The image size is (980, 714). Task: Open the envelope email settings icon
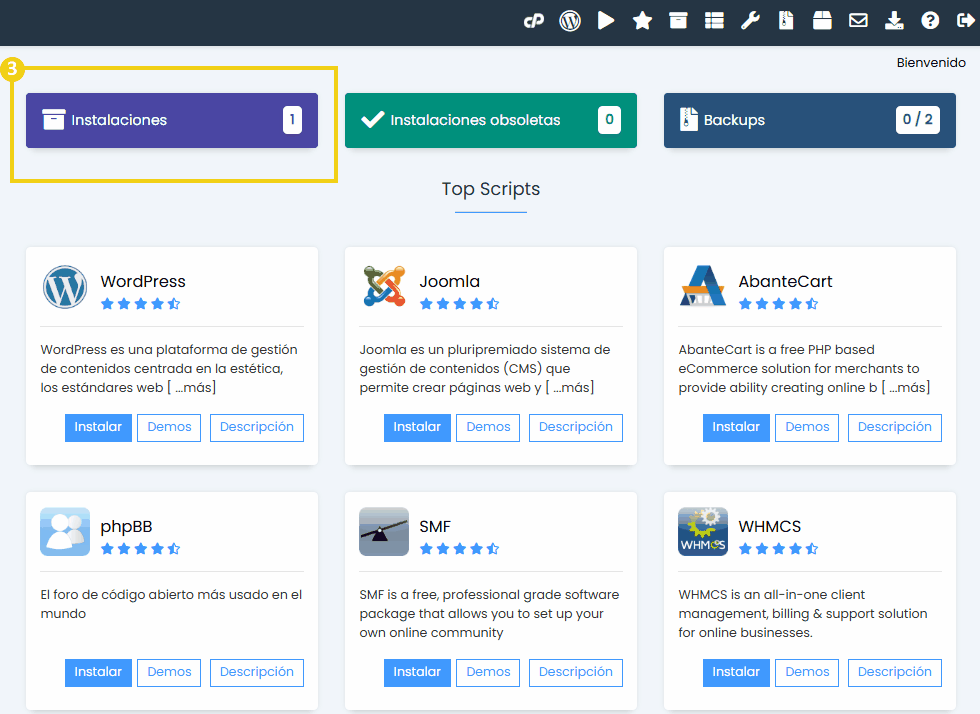858,21
